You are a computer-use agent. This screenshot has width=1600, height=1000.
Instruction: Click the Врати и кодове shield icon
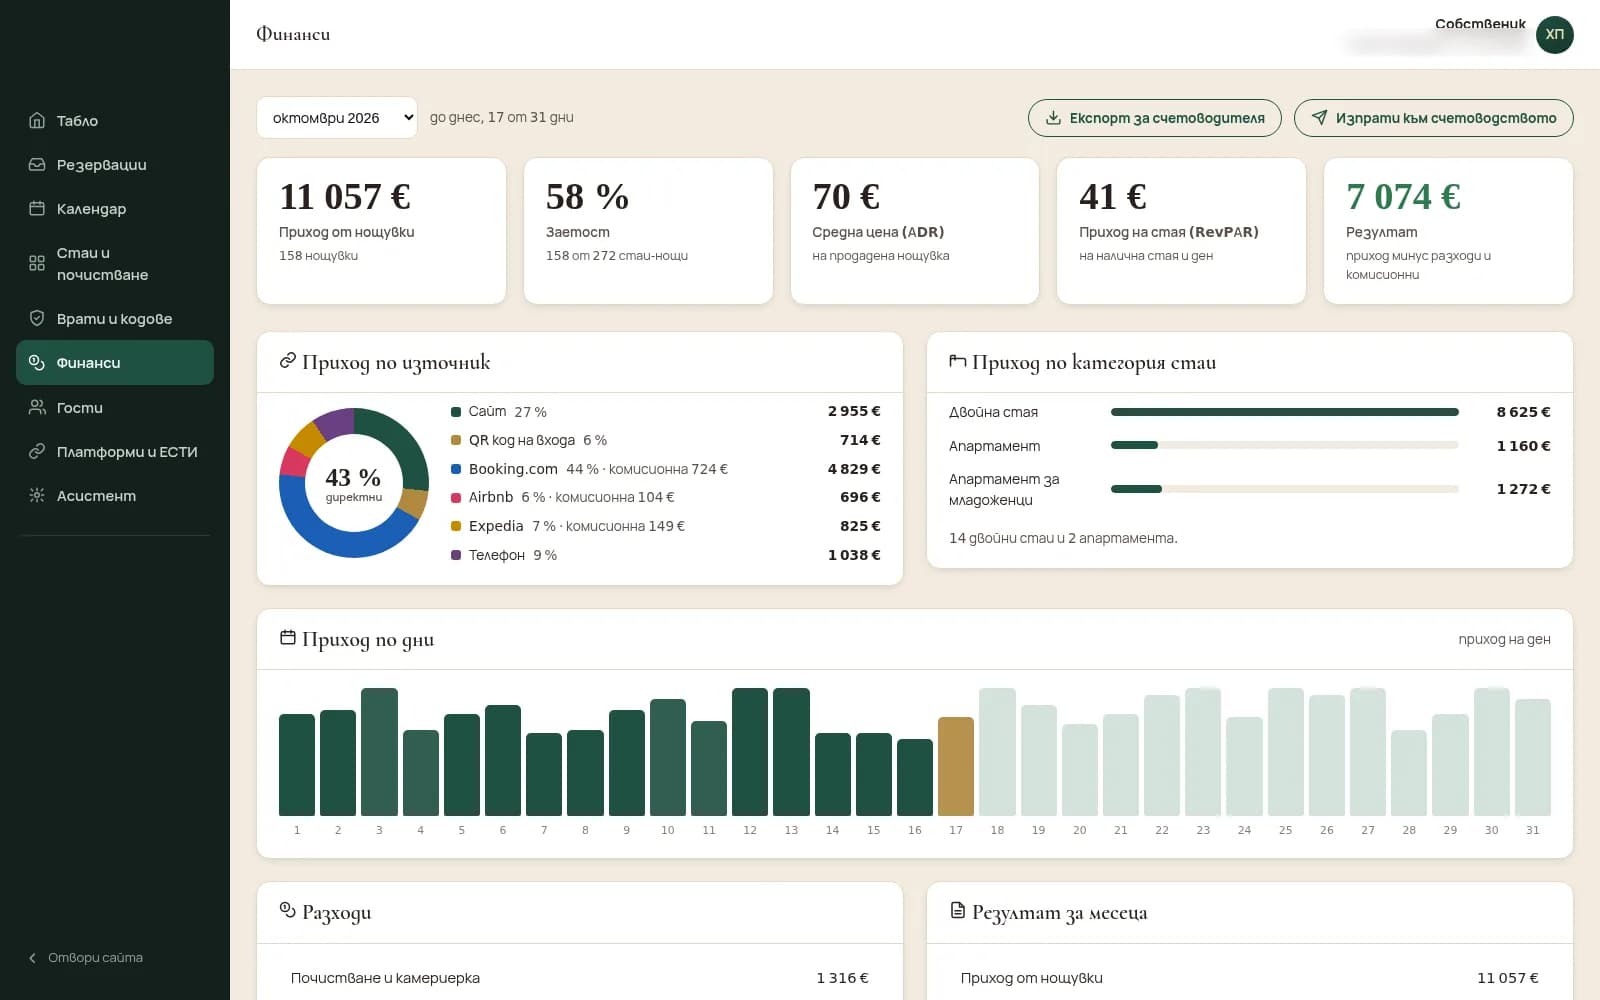(x=37, y=318)
